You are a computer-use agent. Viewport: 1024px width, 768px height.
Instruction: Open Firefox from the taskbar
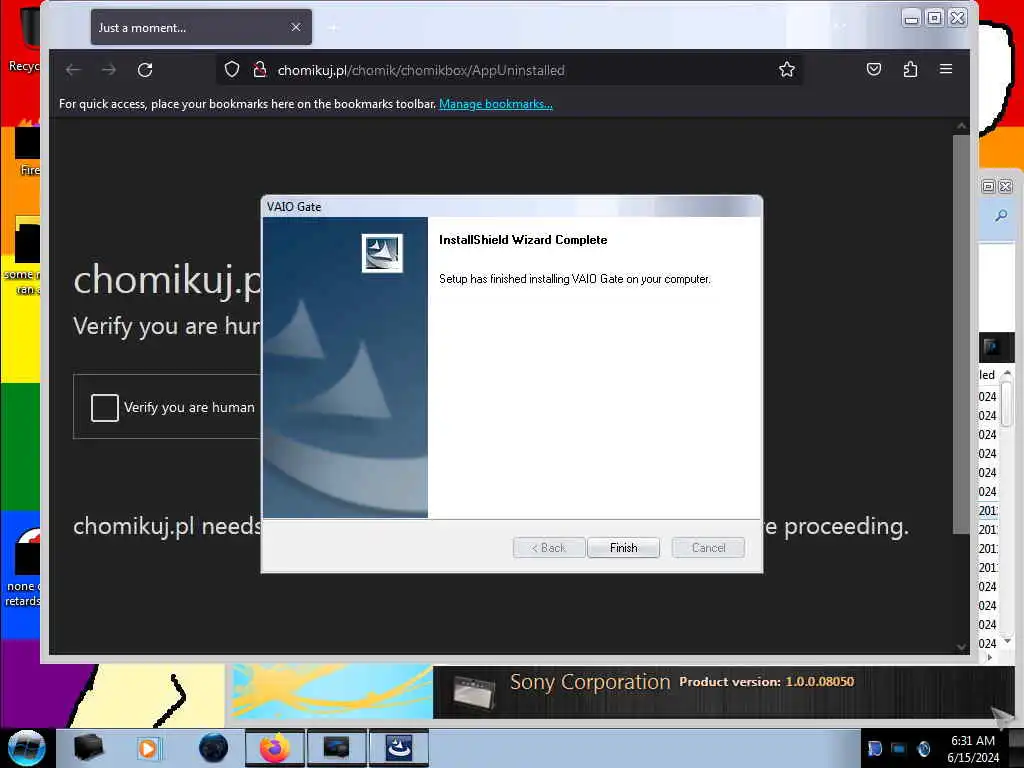tap(274, 748)
